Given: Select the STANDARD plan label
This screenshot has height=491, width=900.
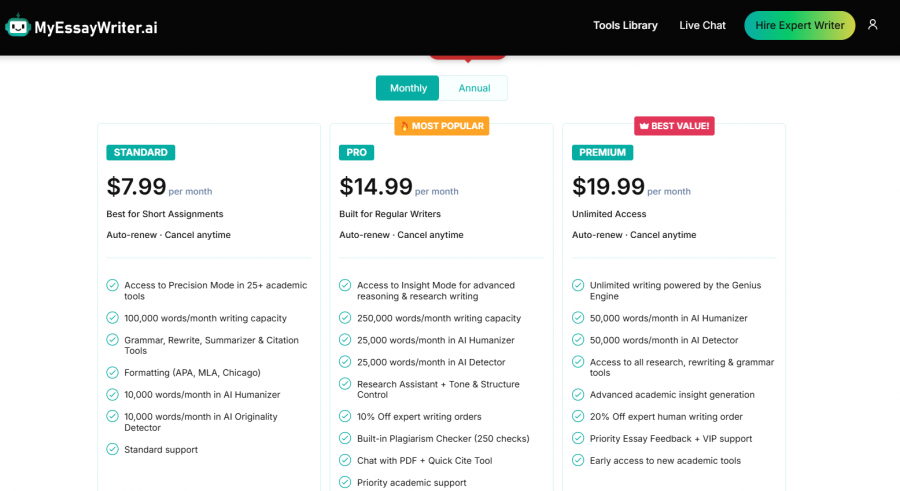Looking at the screenshot, I should (141, 152).
